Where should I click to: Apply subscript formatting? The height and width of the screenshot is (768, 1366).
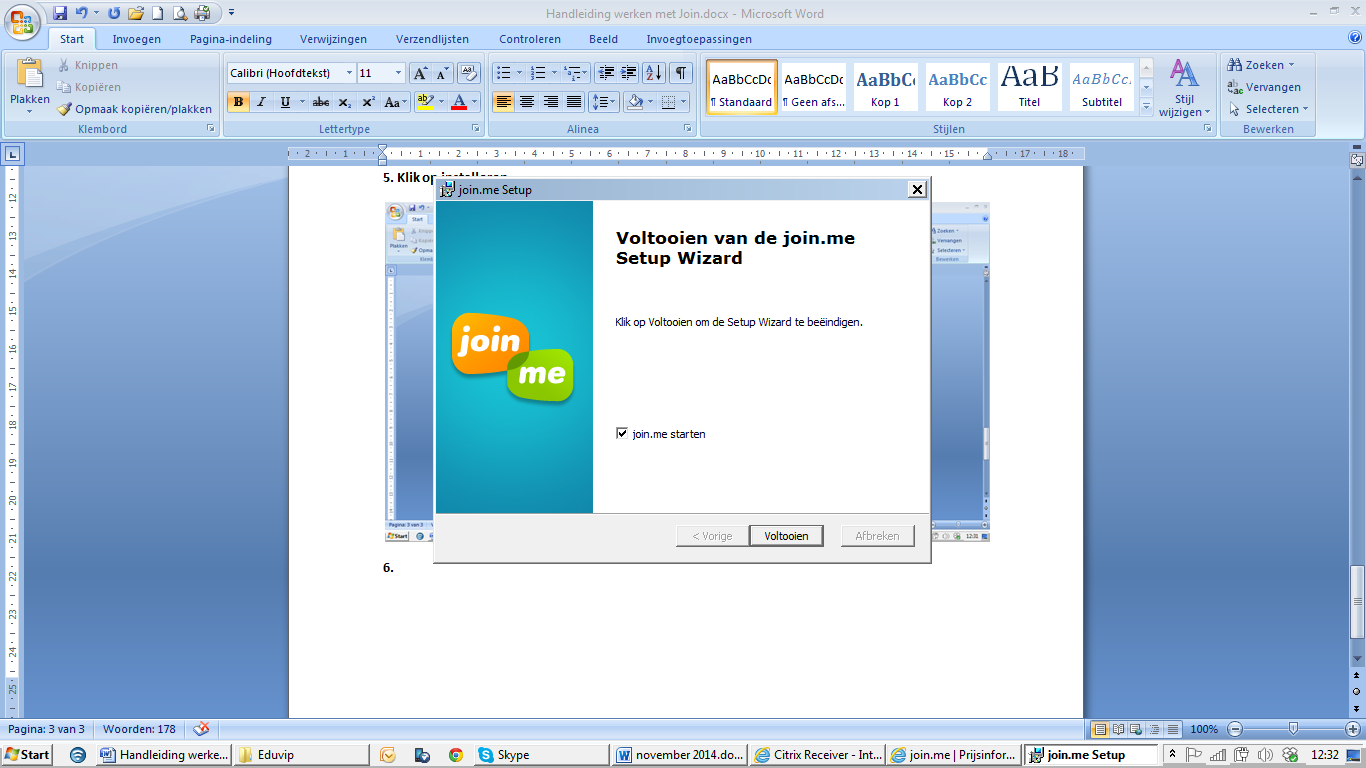pyautogui.click(x=345, y=102)
